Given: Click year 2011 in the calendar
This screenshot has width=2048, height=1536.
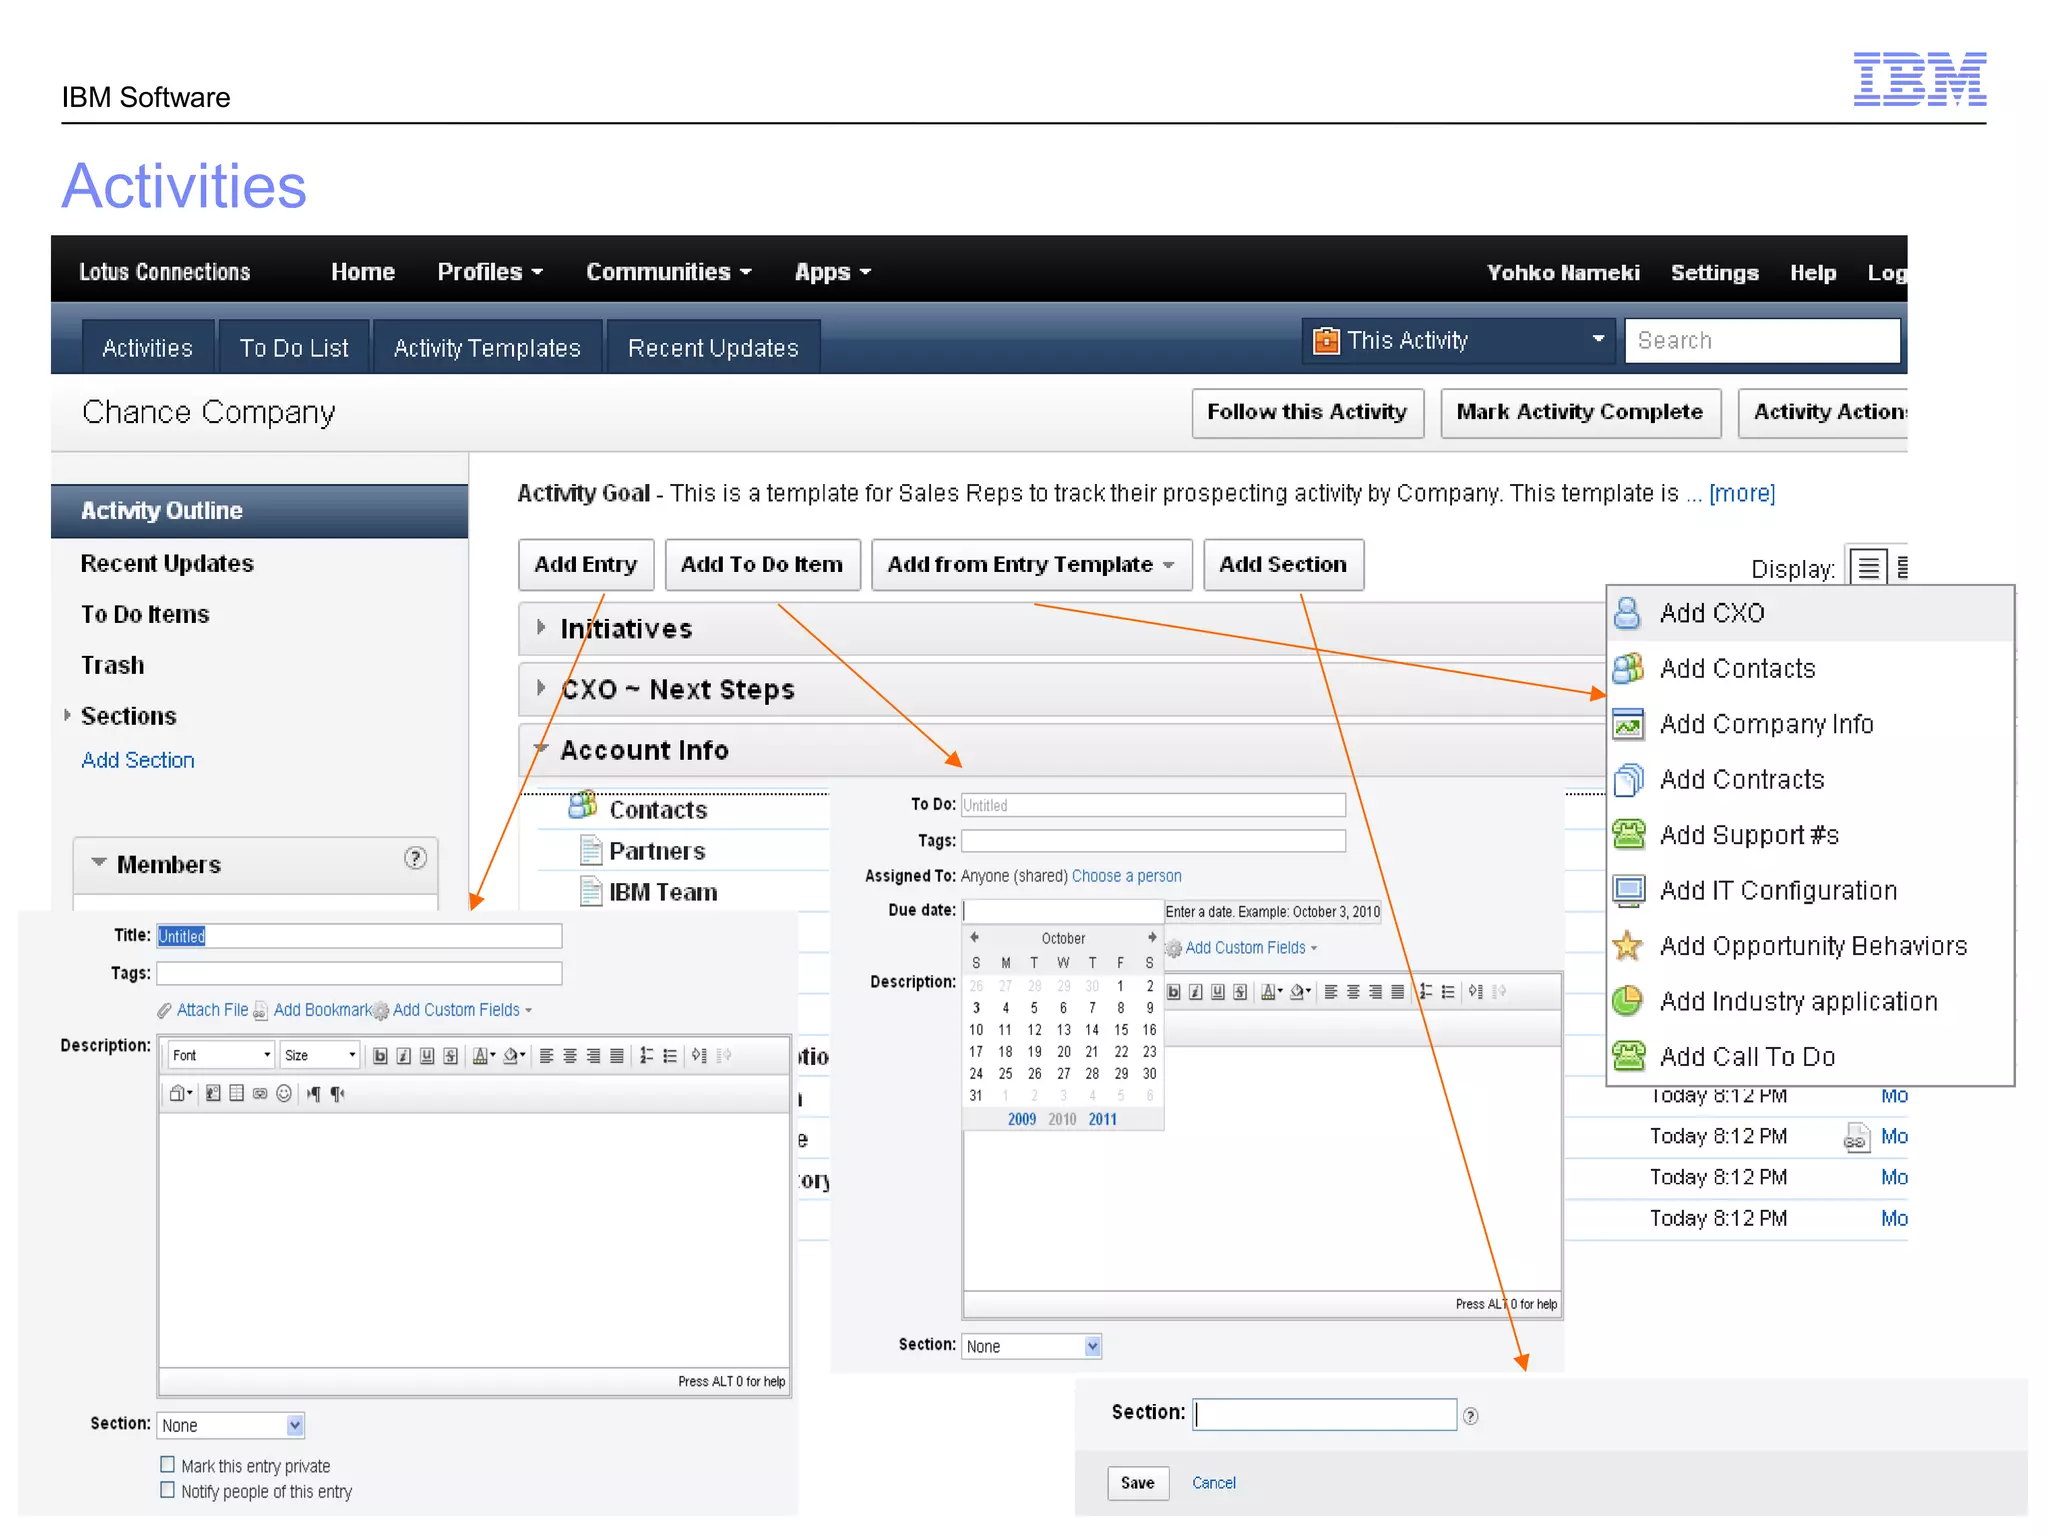Looking at the screenshot, I should (x=1103, y=1119).
